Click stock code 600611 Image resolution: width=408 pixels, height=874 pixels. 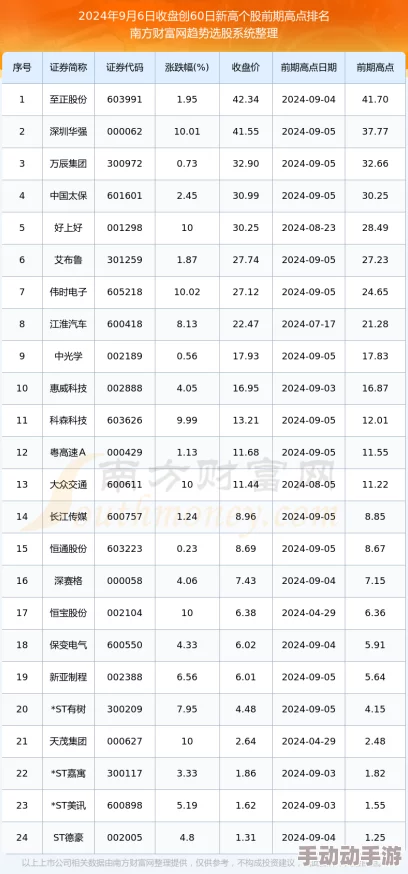[125, 484]
